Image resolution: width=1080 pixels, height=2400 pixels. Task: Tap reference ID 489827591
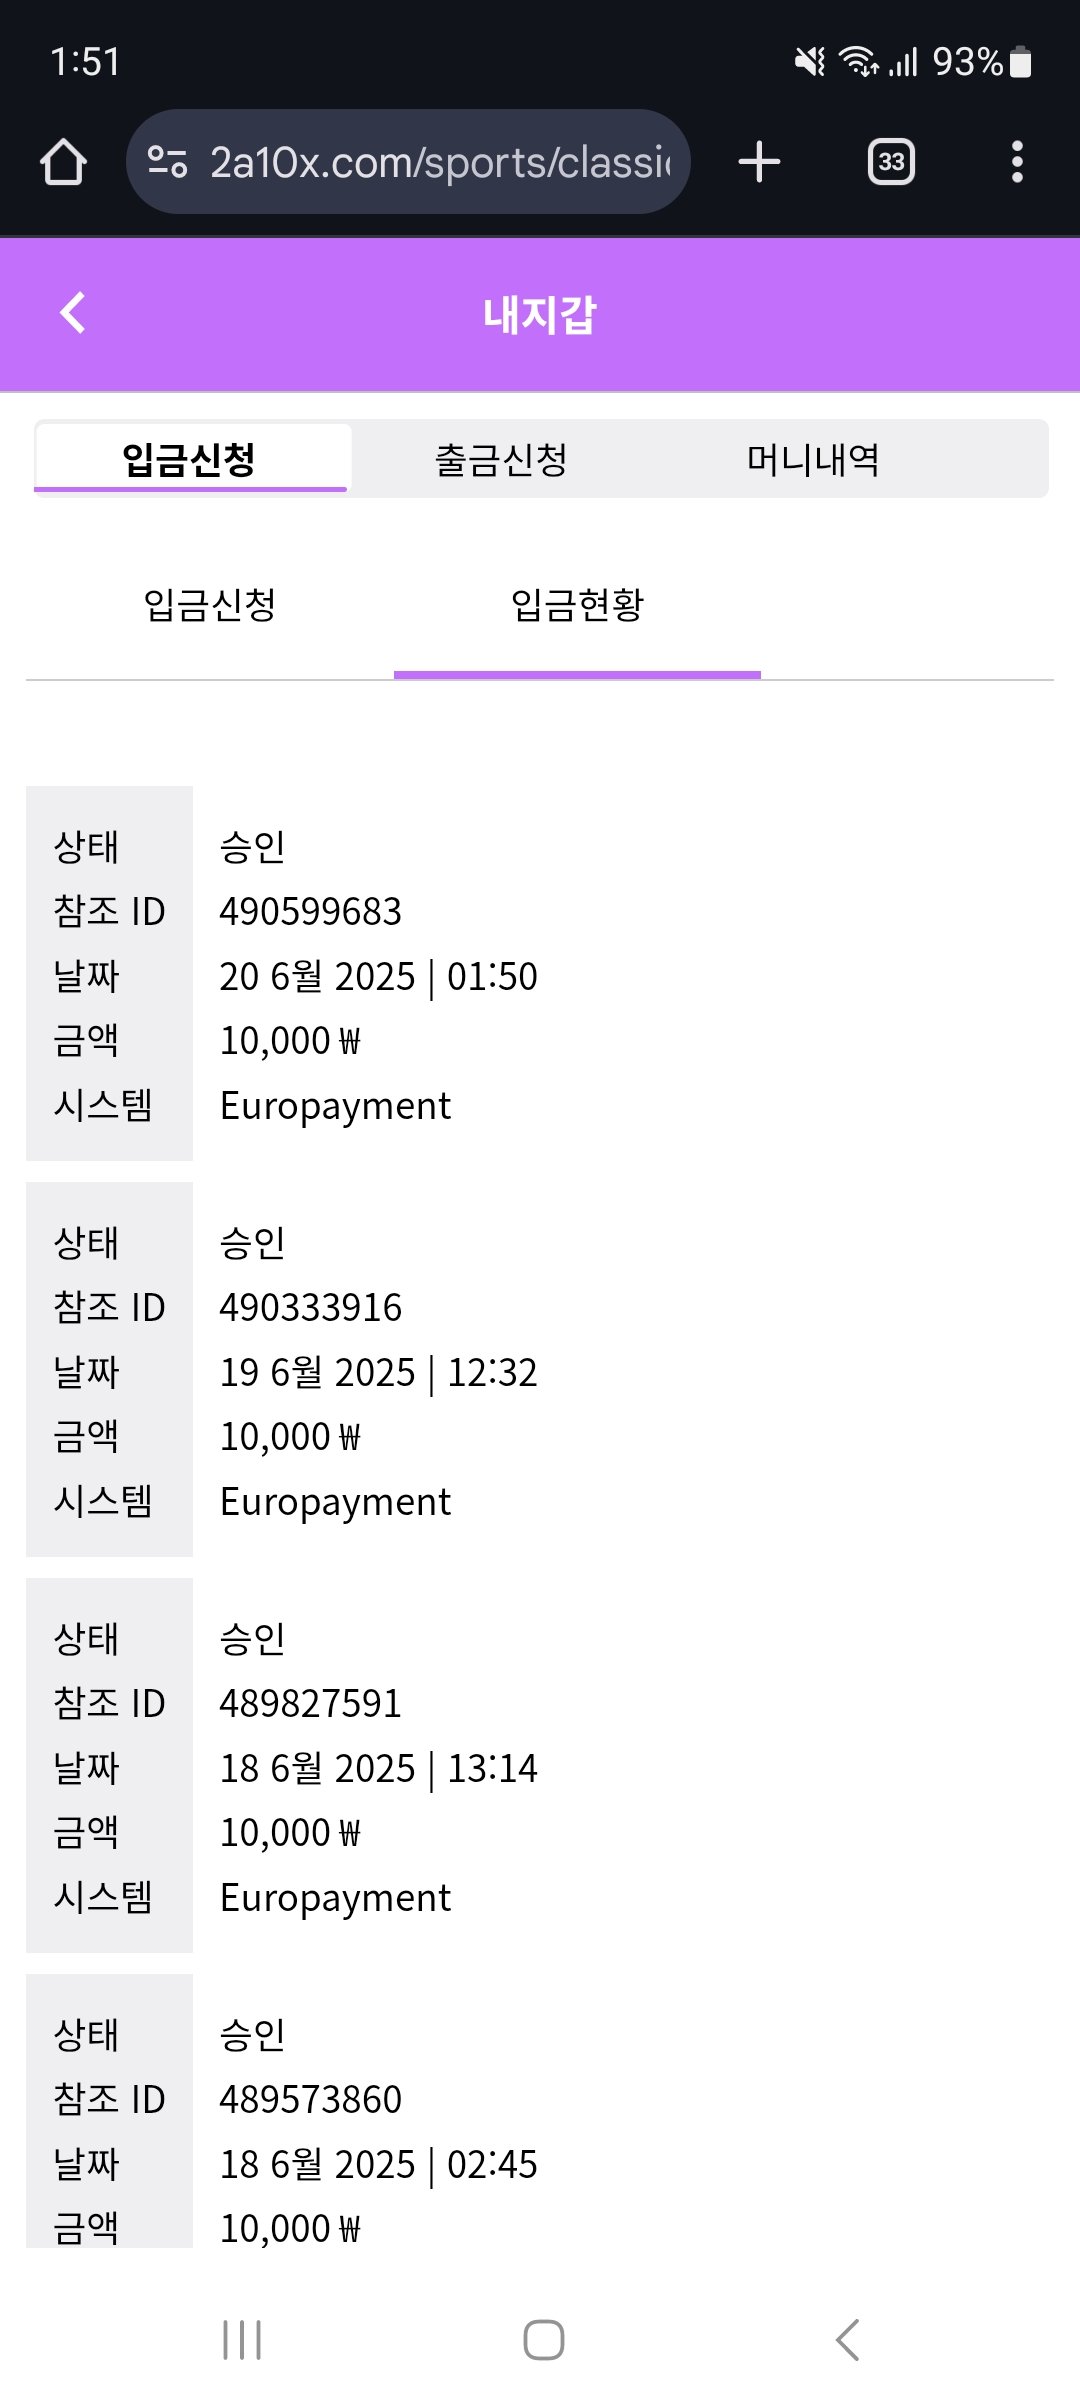[x=311, y=1704]
